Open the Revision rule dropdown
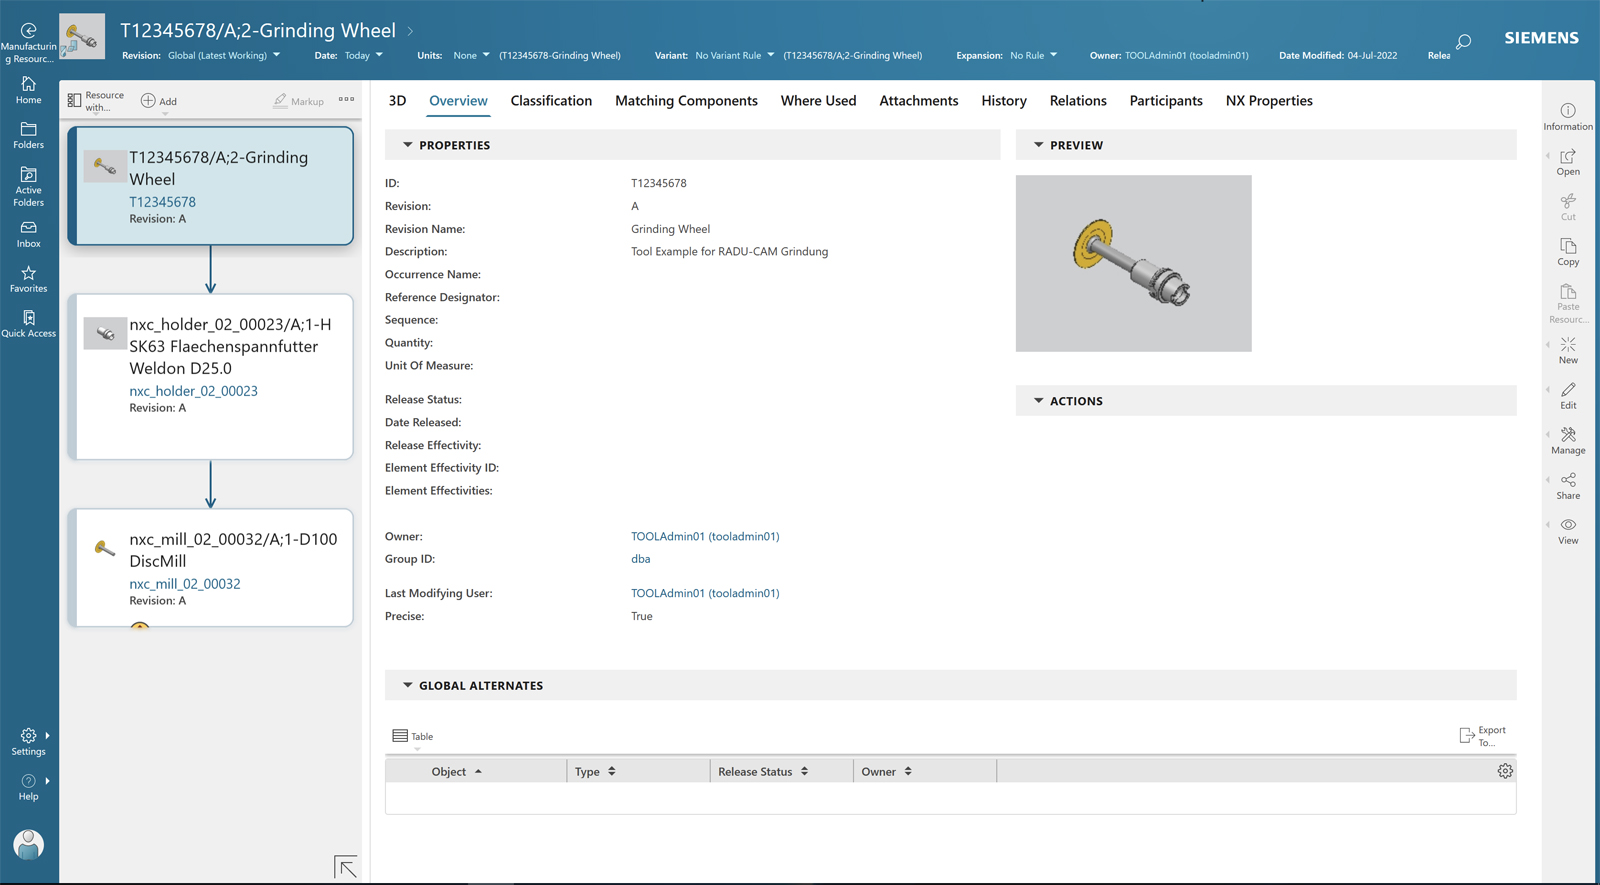Image resolution: width=1600 pixels, height=885 pixels. coord(224,55)
